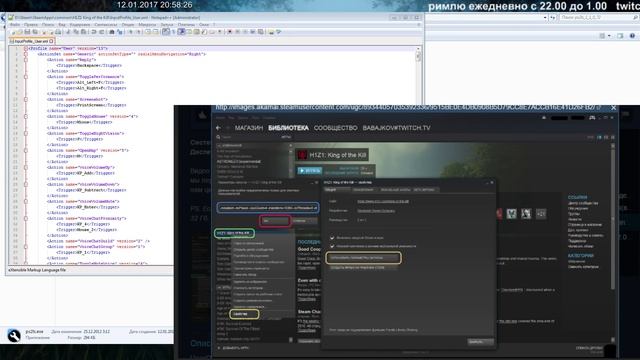The height and width of the screenshot is (360, 640).
Task: Select the InputProfile_User.xml document tab
Action: coord(32,41)
